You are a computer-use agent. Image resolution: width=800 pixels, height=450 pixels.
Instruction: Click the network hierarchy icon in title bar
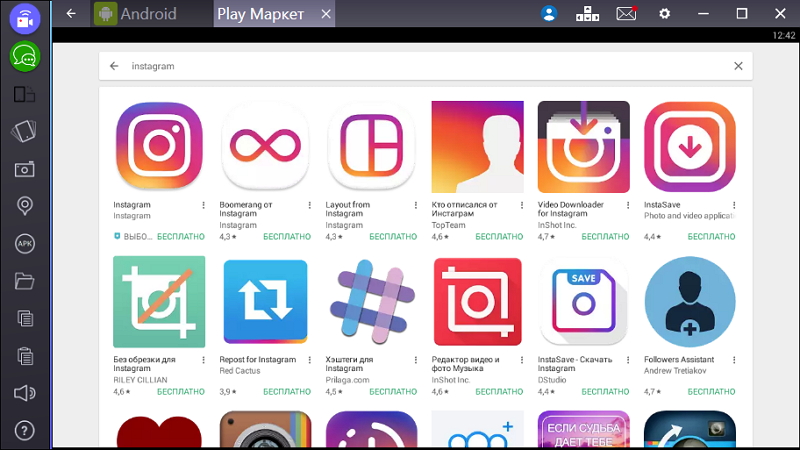pyautogui.click(x=587, y=14)
